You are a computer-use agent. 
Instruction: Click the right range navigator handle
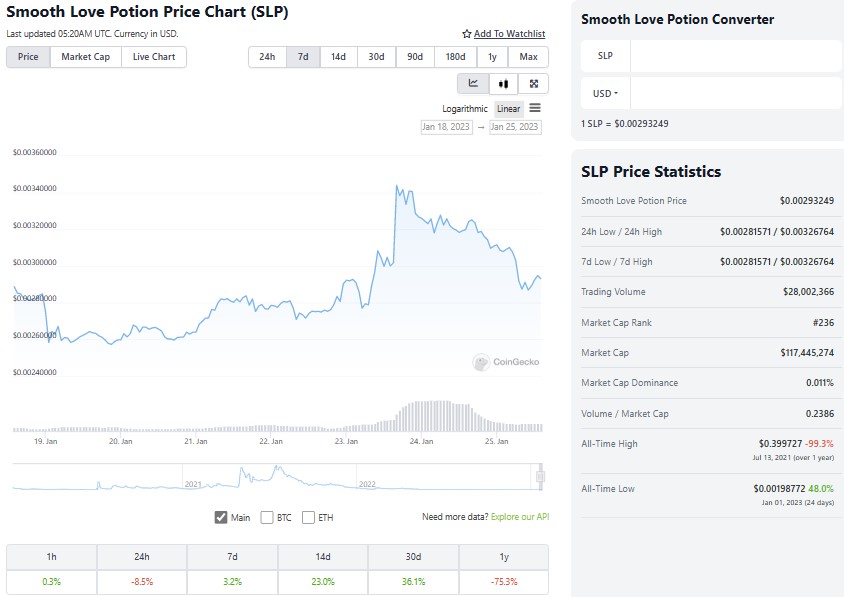pyautogui.click(x=540, y=476)
